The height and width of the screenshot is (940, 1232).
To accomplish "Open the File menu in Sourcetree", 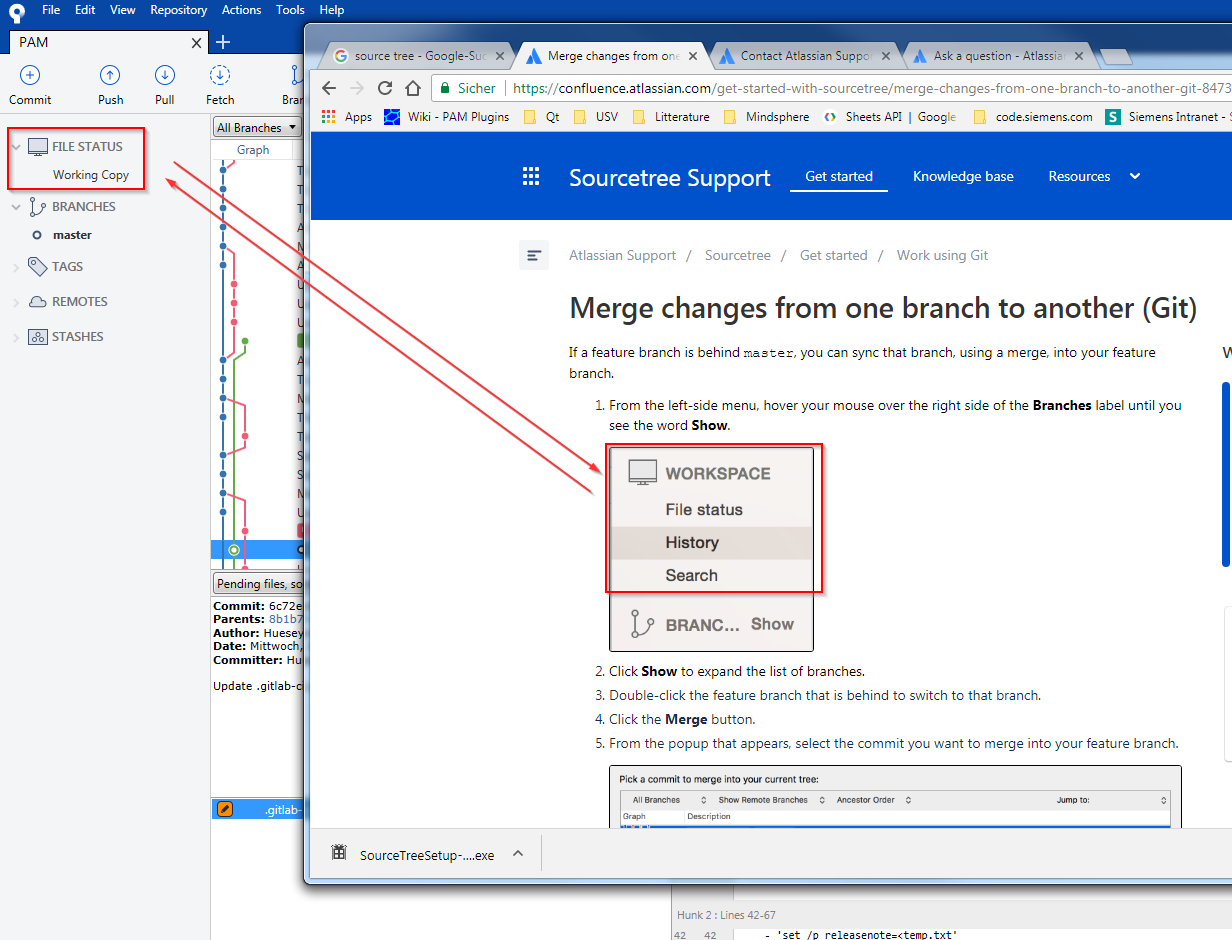I will coord(51,10).
